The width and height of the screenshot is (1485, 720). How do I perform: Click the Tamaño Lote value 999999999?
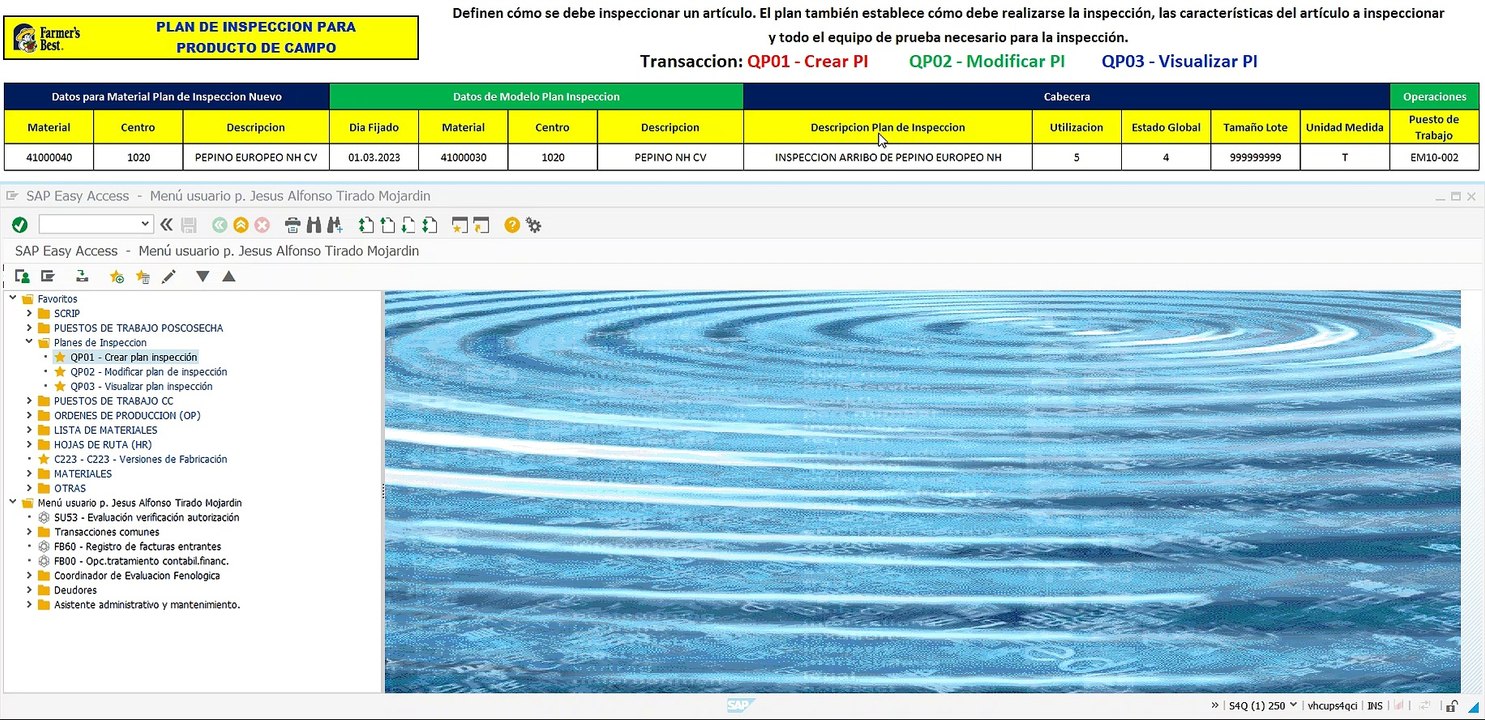pos(1255,157)
